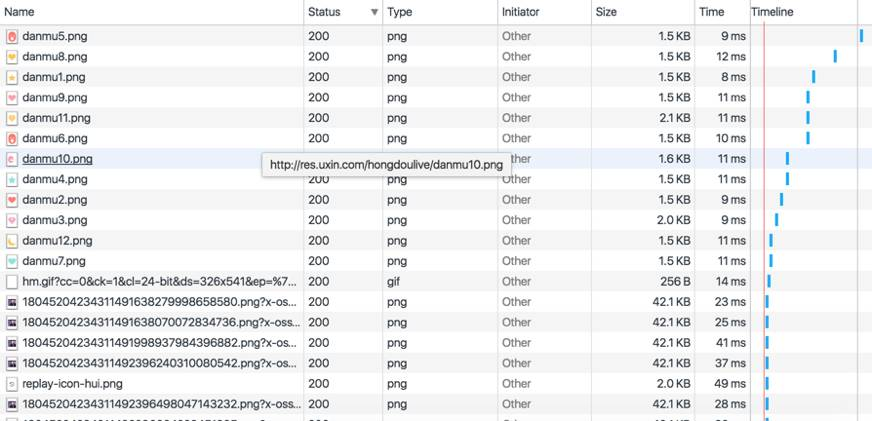
Task: Sort by the Type column header
Action: pyautogui.click(x=400, y=12)
